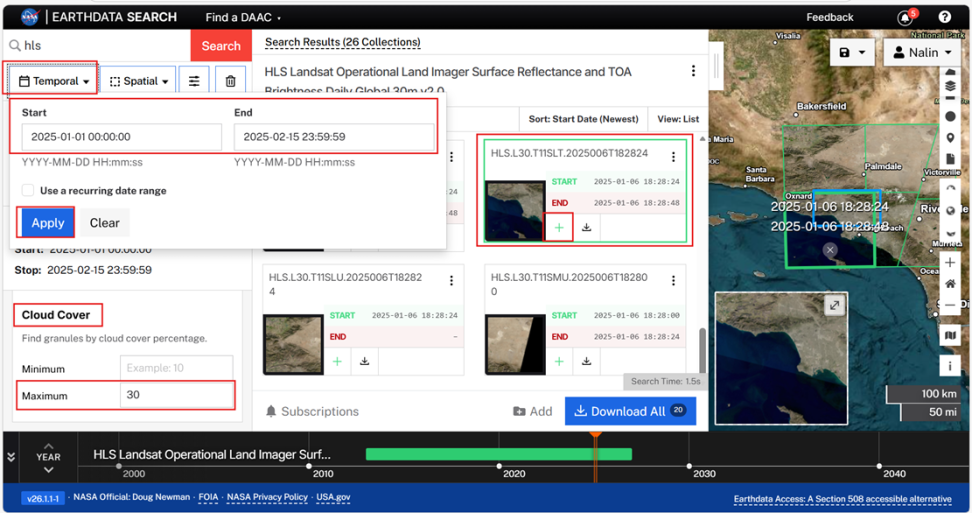Download the T11SLT granule
The image size is (972, 513).
(x=586, y=227)
